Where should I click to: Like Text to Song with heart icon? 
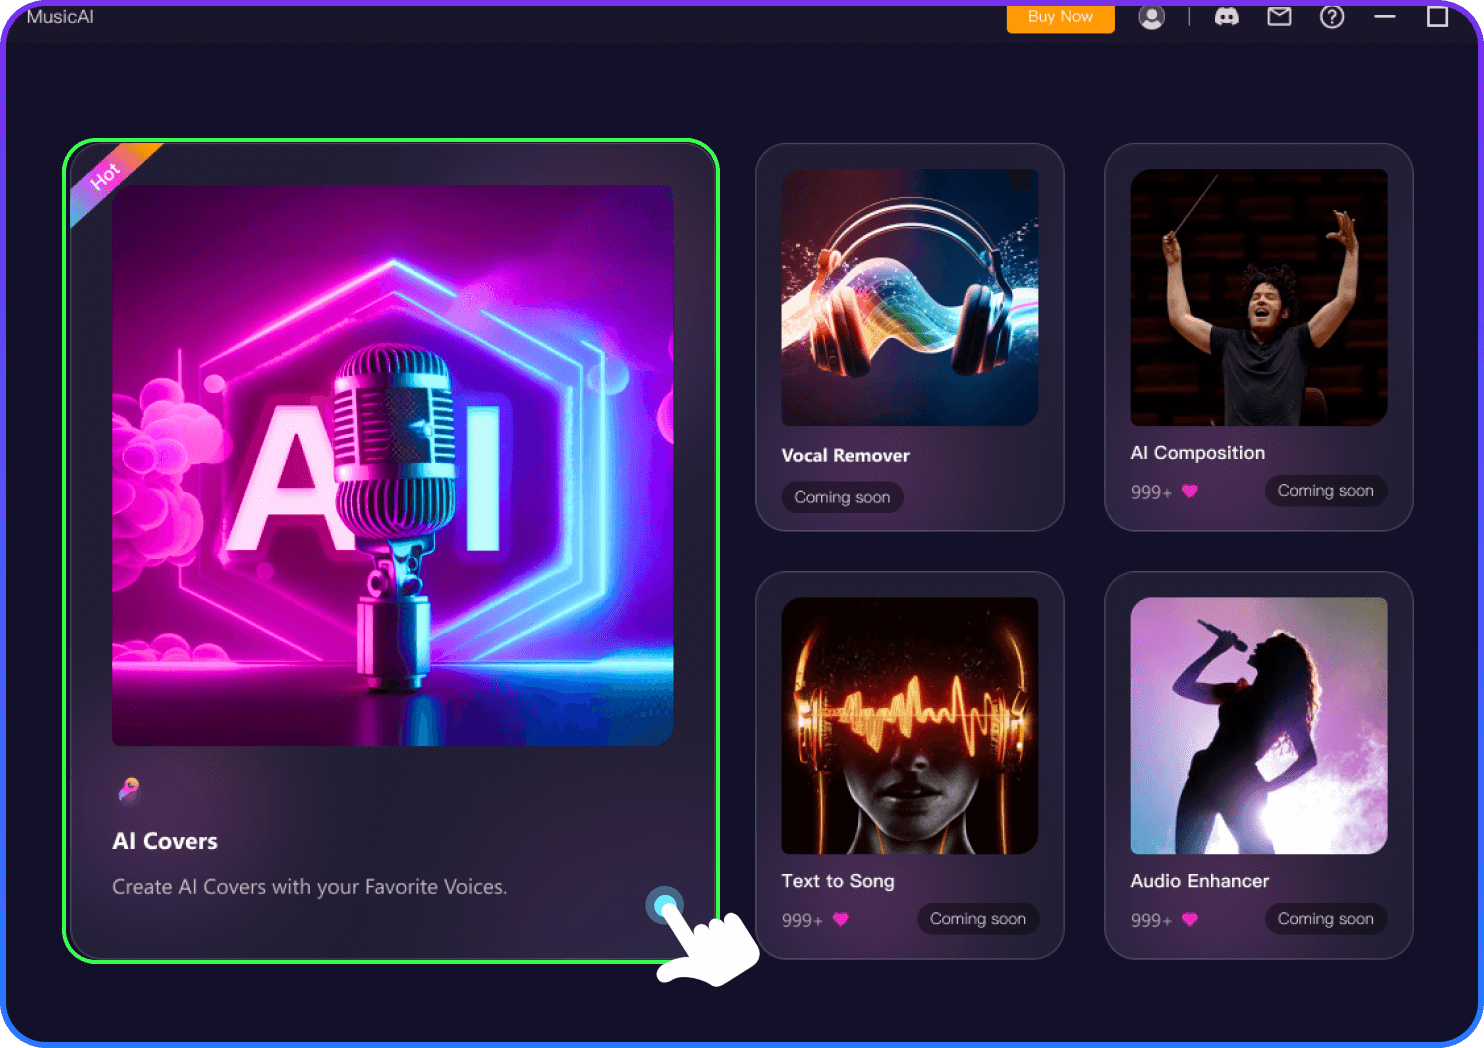coord(841,919)
